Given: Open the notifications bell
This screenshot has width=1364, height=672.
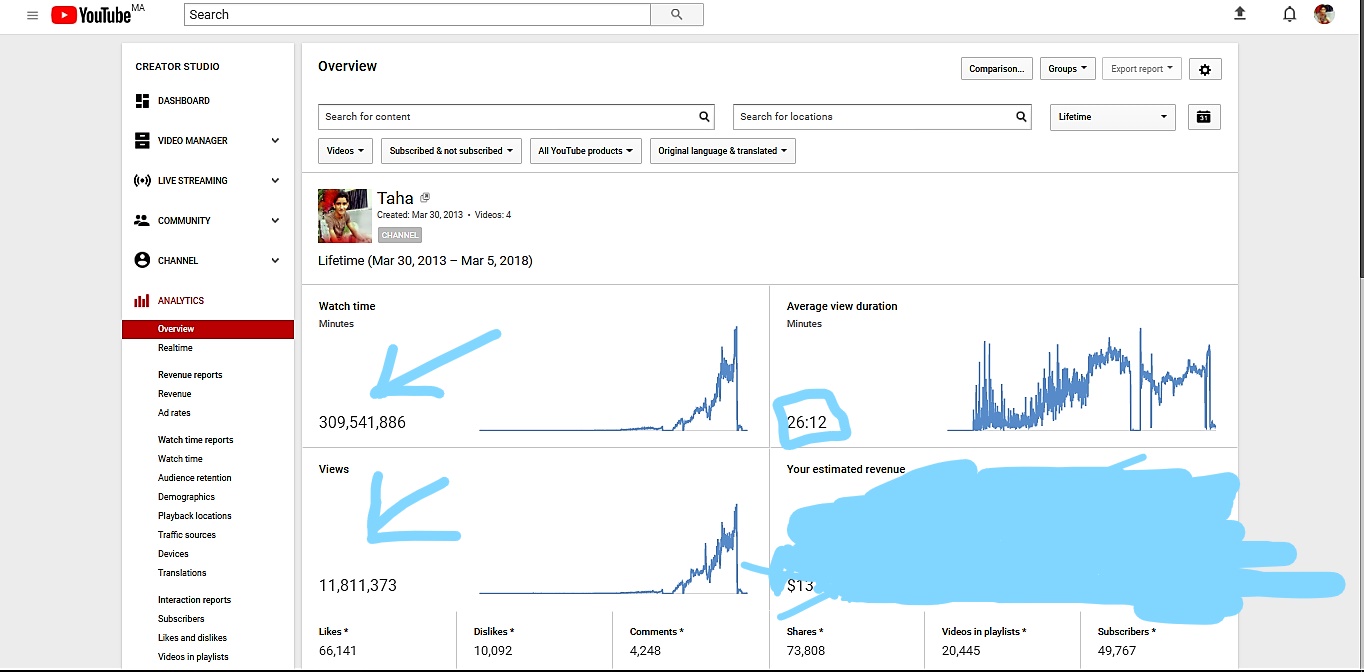Looking at the screenshot, I should tap(1289, 14).
